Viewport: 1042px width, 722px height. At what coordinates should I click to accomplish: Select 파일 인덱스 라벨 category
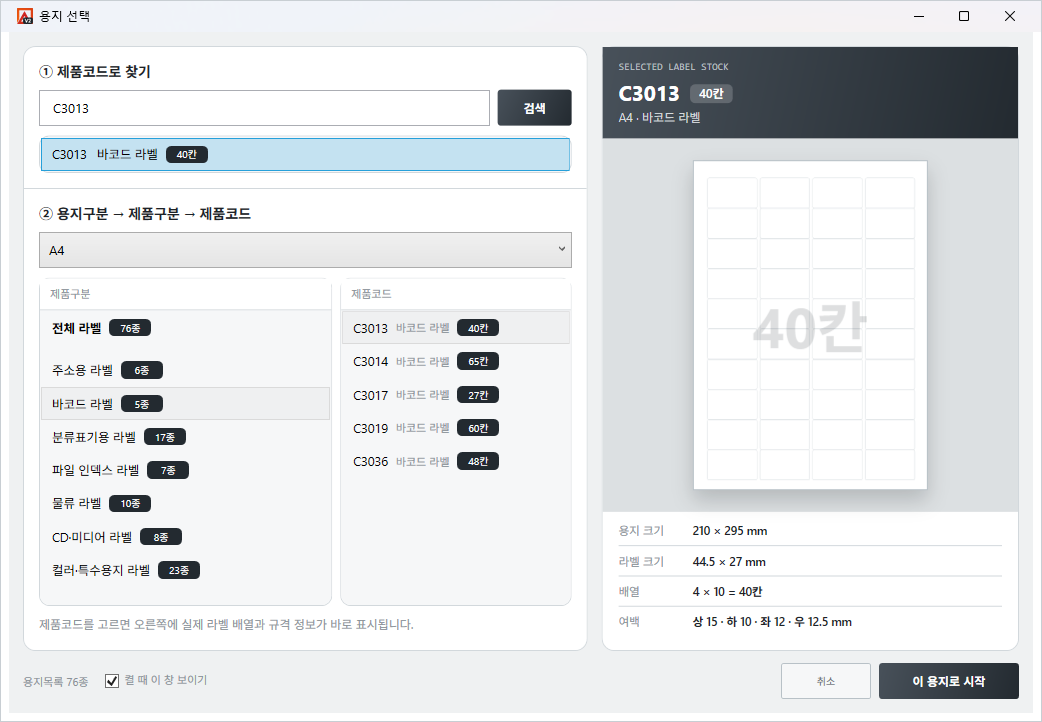[x=185, y=470]
